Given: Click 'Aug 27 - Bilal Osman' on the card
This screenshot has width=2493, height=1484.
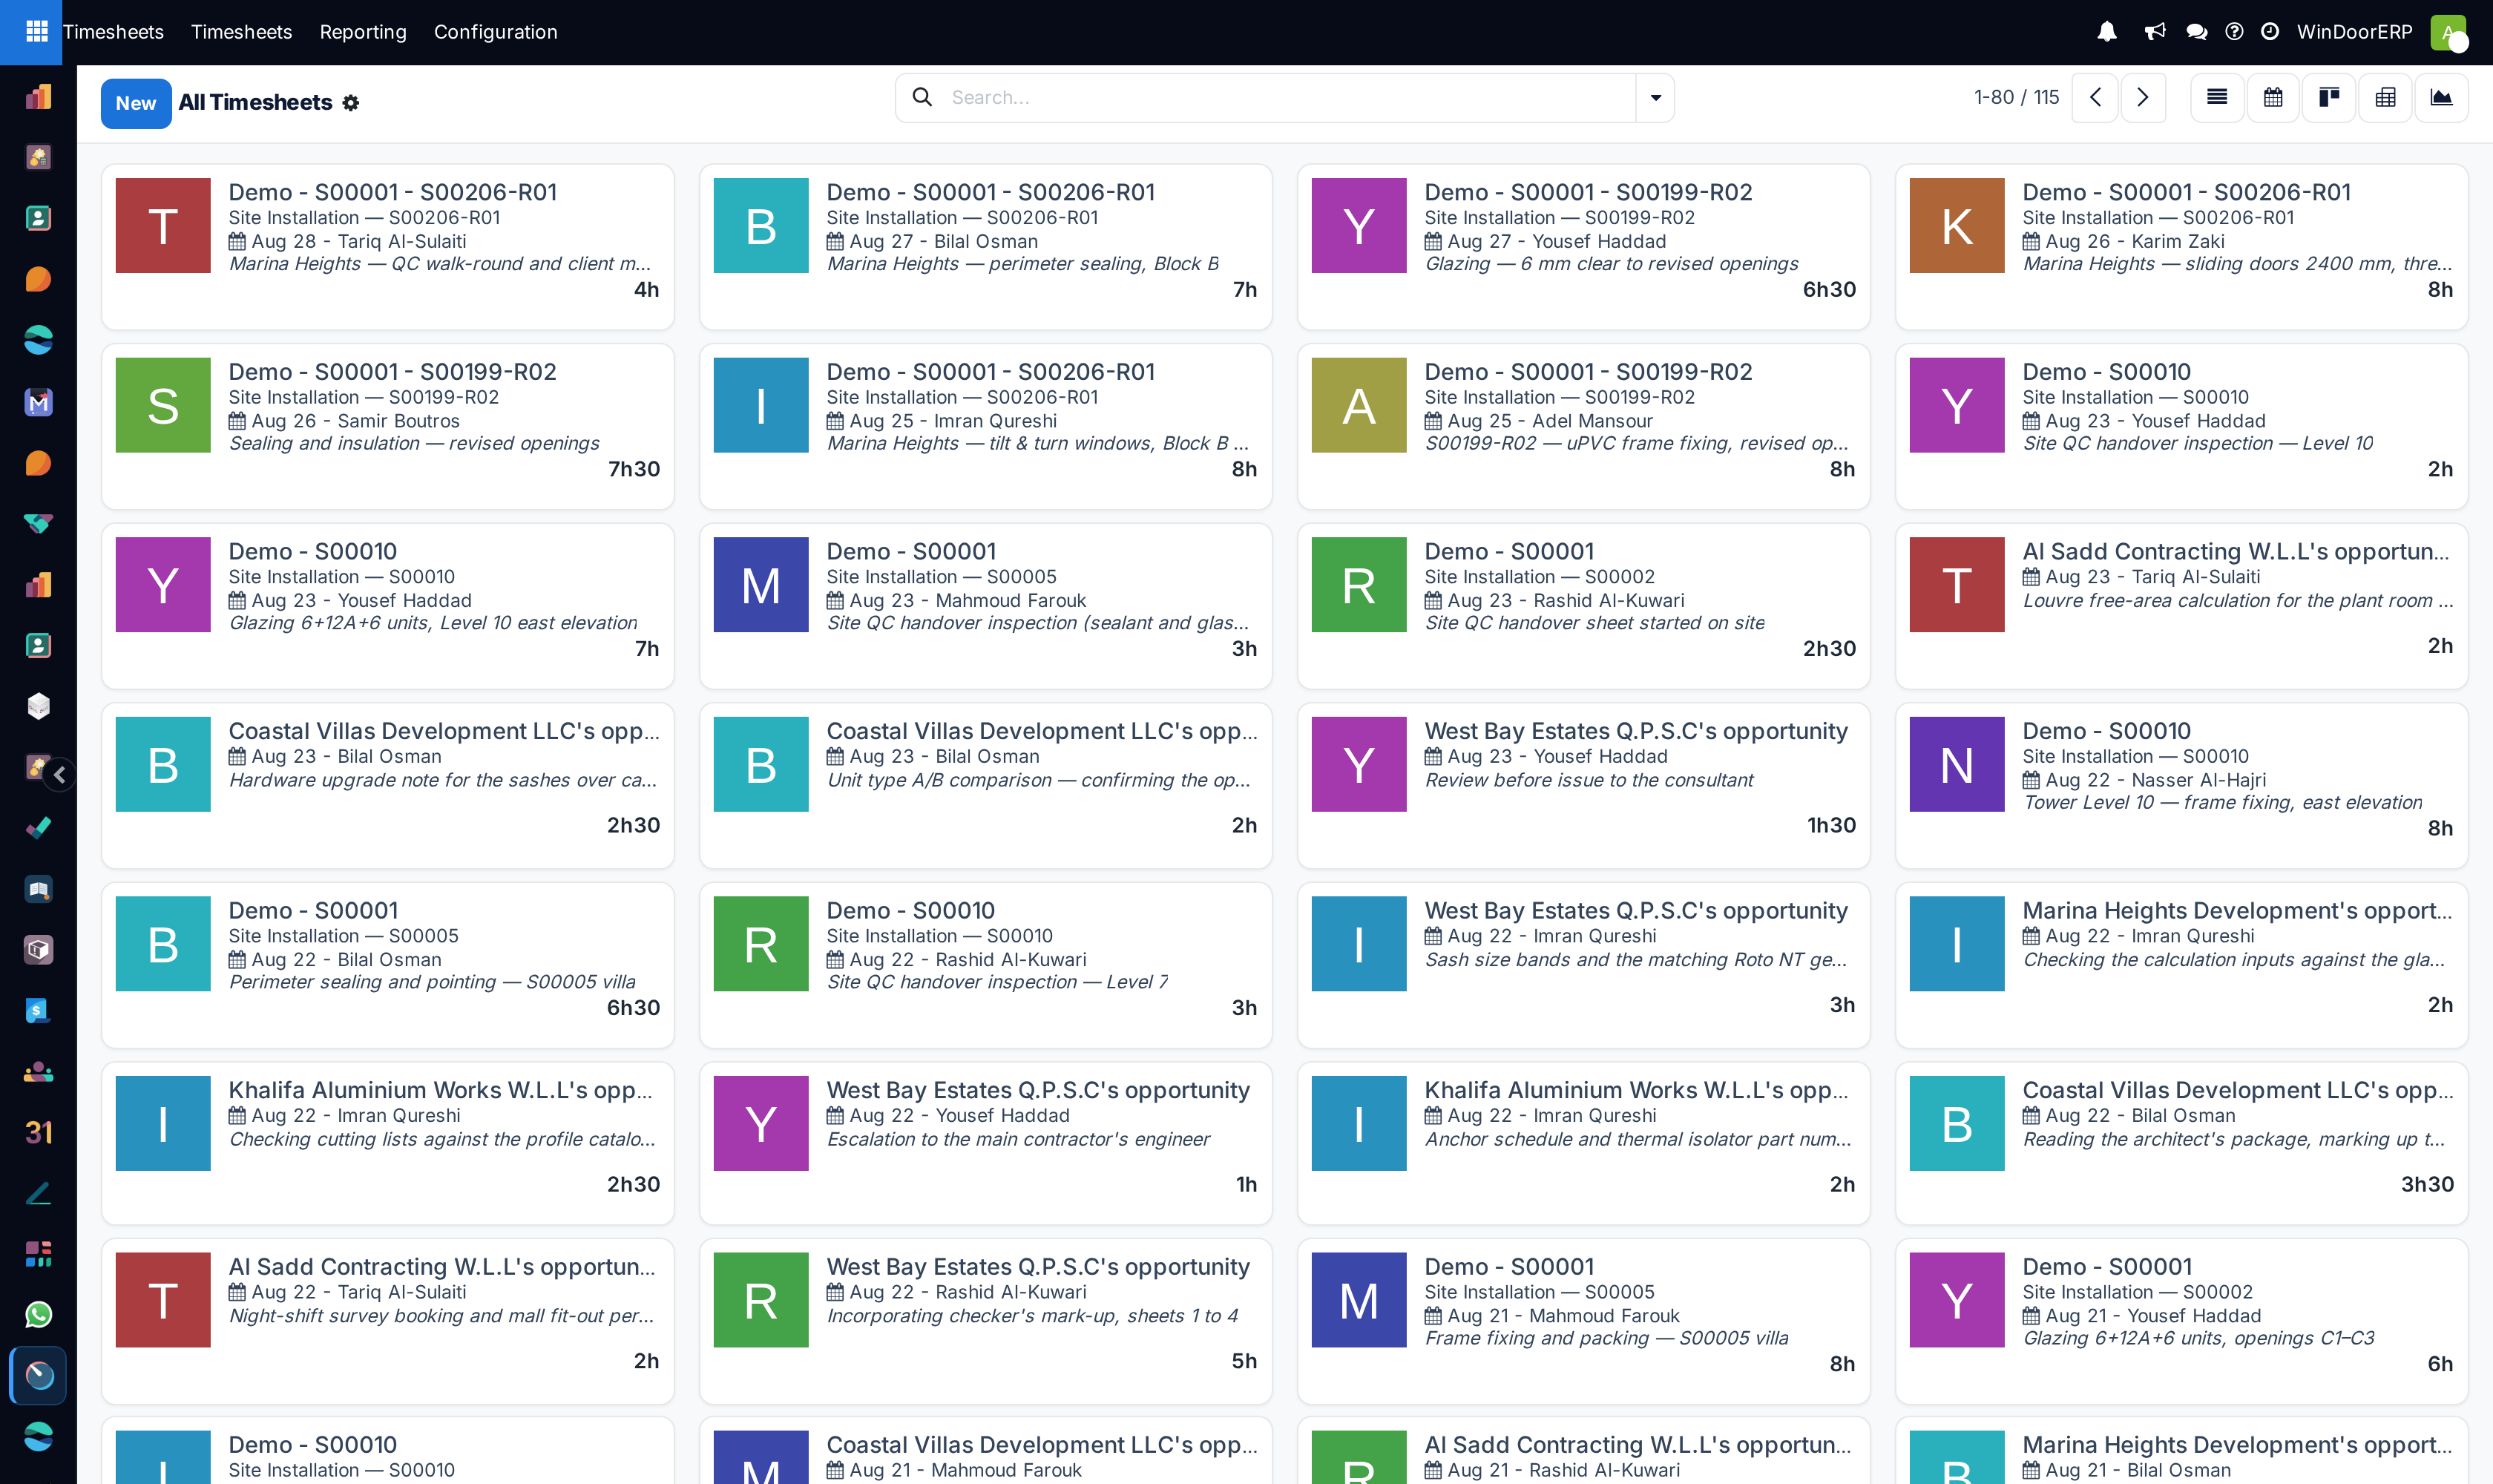Looking at the screenshot, I should tap(943, 241).
